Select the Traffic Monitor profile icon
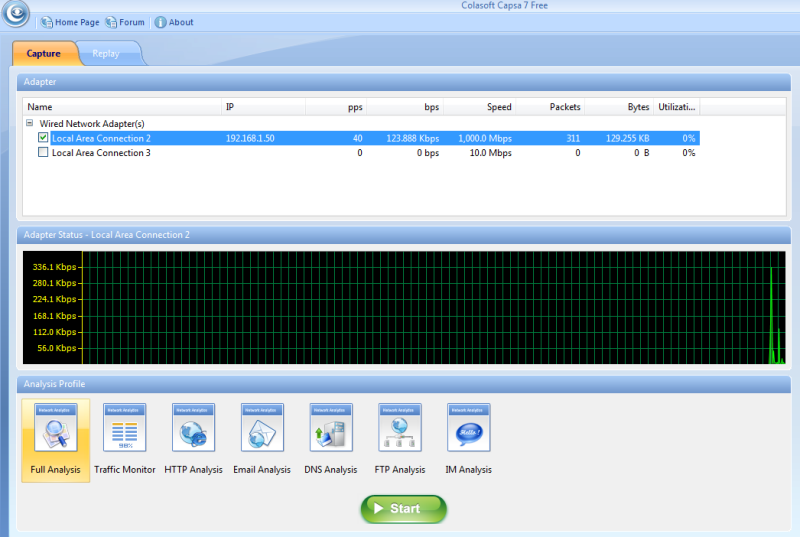 tap(124, 427)
